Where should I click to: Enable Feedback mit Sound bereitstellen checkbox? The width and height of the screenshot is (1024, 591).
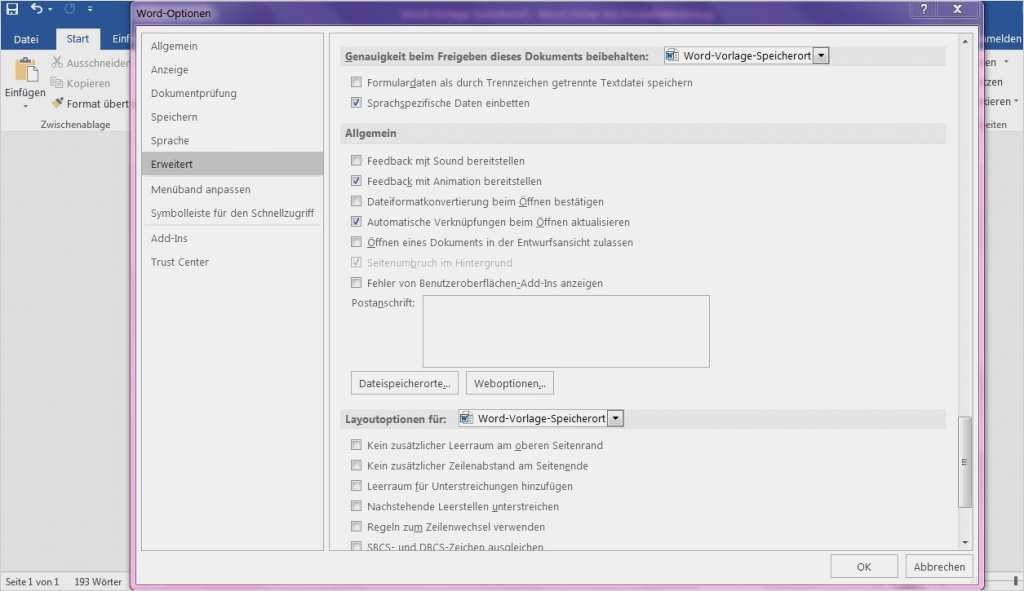pos(356,161)
